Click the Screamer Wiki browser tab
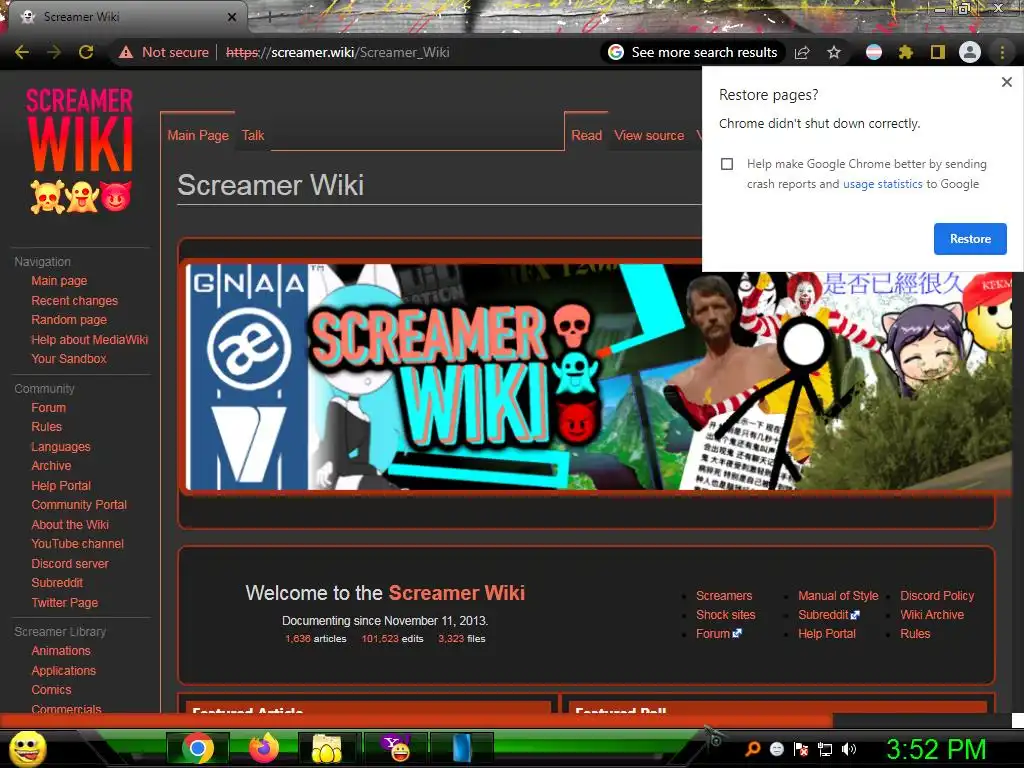Viewport: 1024px width, 768px height. 127,17
